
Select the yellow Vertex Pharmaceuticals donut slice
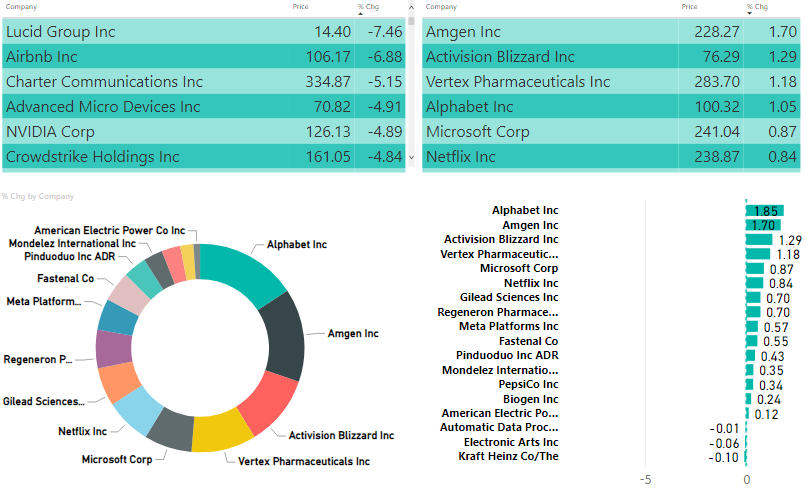tap(221, 431)
